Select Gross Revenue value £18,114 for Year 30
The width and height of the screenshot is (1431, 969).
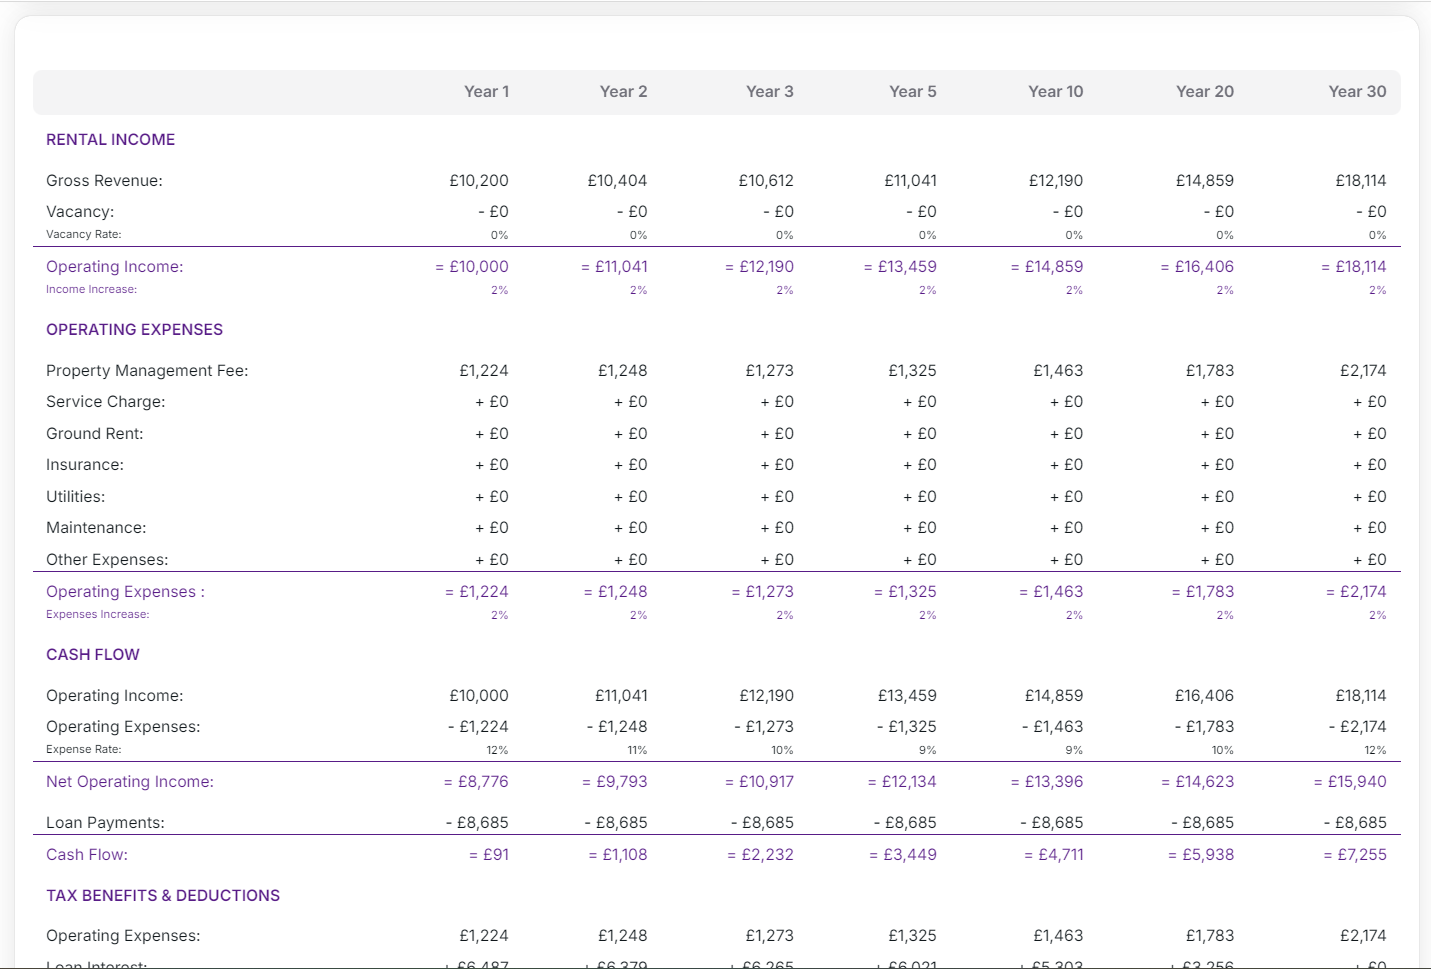1361,181
